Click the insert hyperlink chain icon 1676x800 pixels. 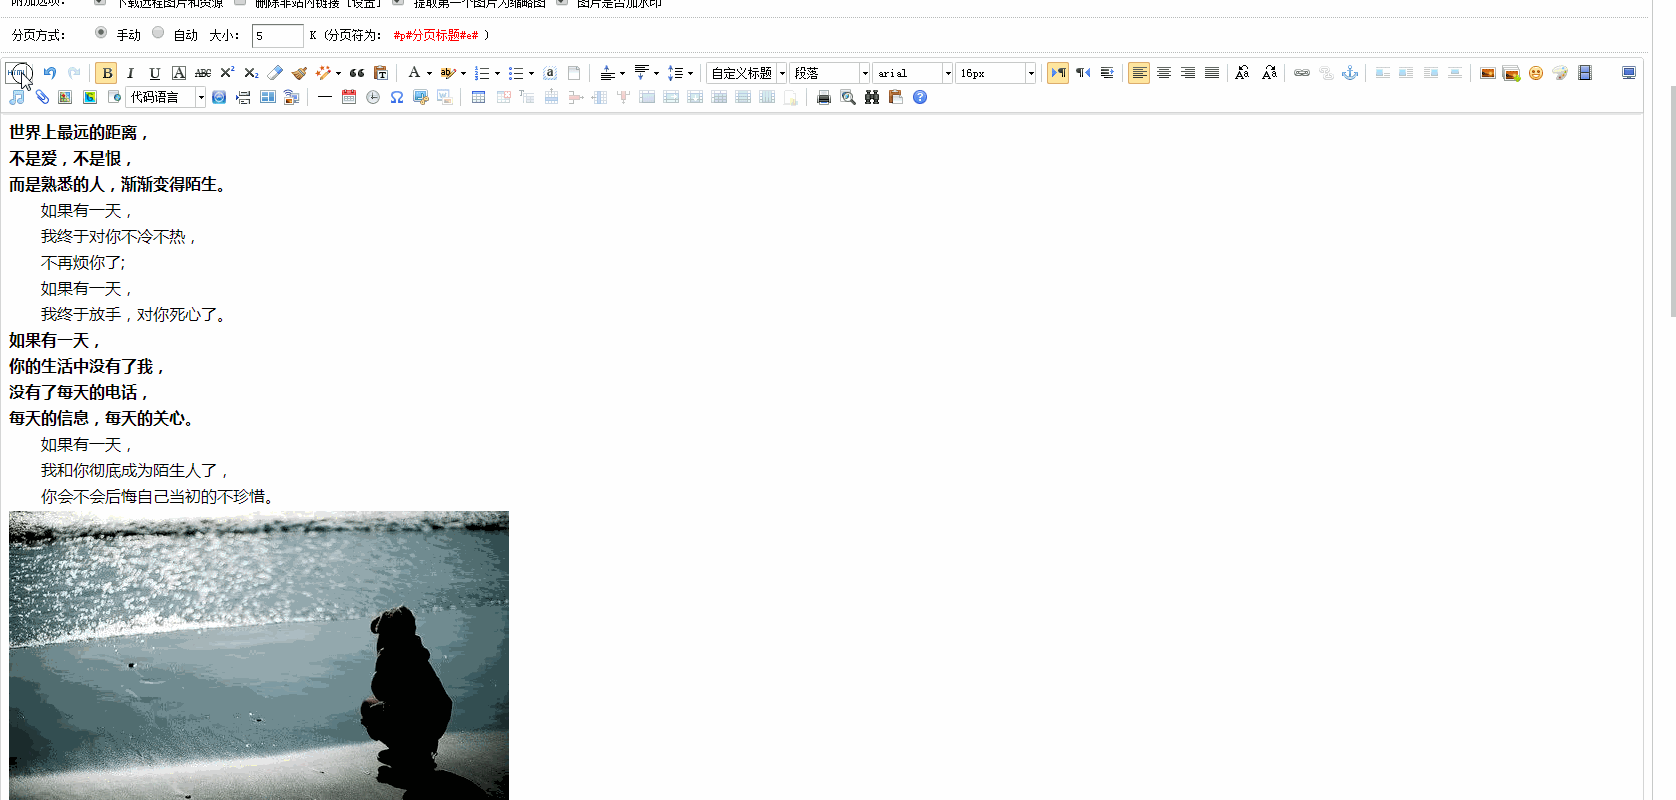[x=1302, y=73]
